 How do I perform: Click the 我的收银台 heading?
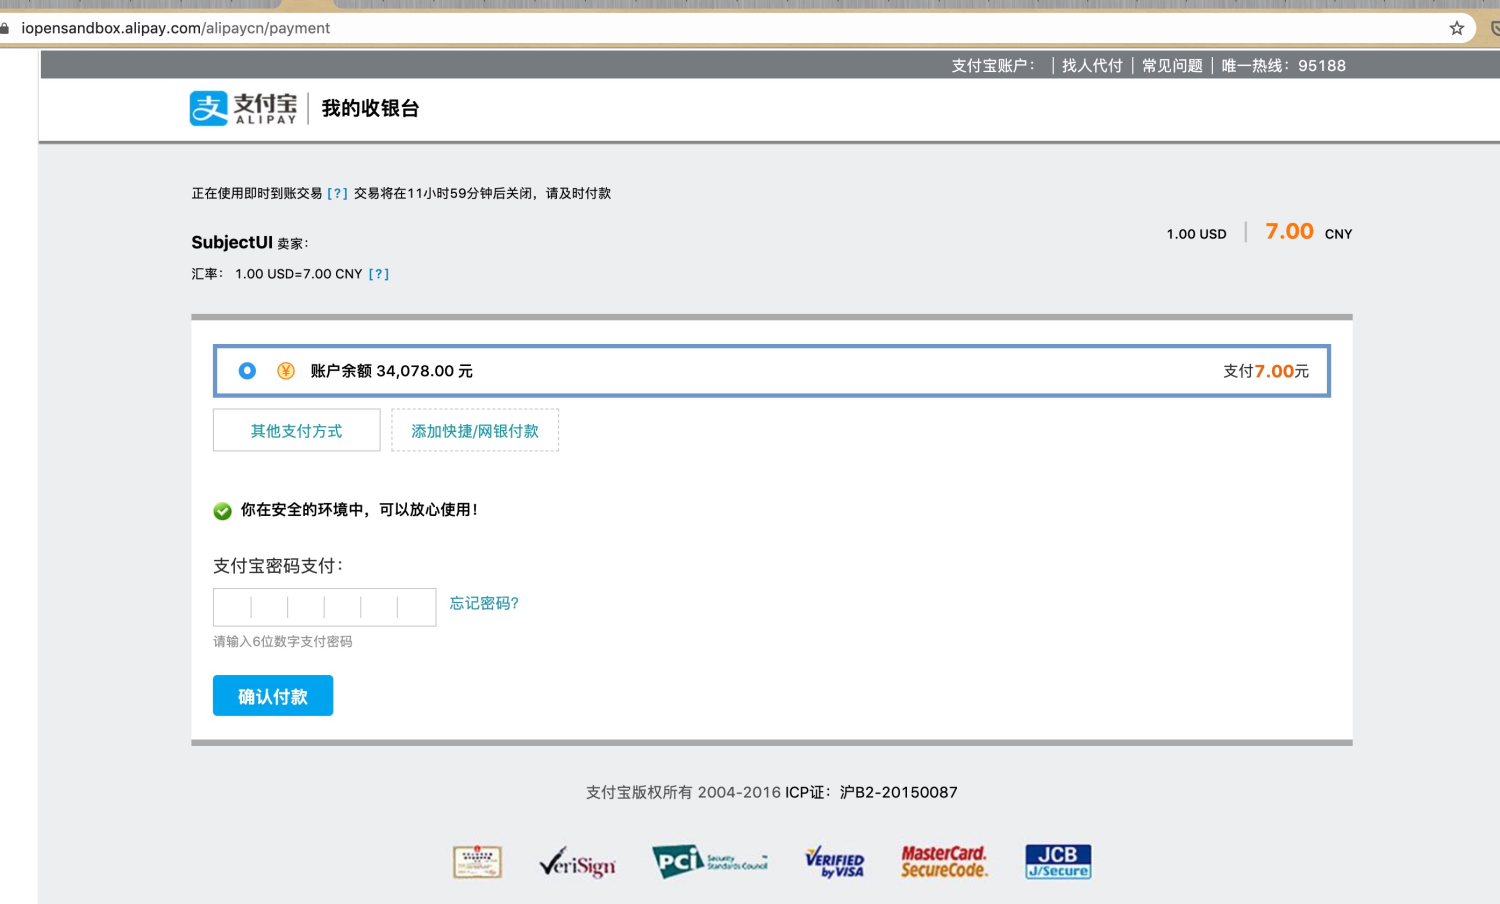tap(370, 108)
